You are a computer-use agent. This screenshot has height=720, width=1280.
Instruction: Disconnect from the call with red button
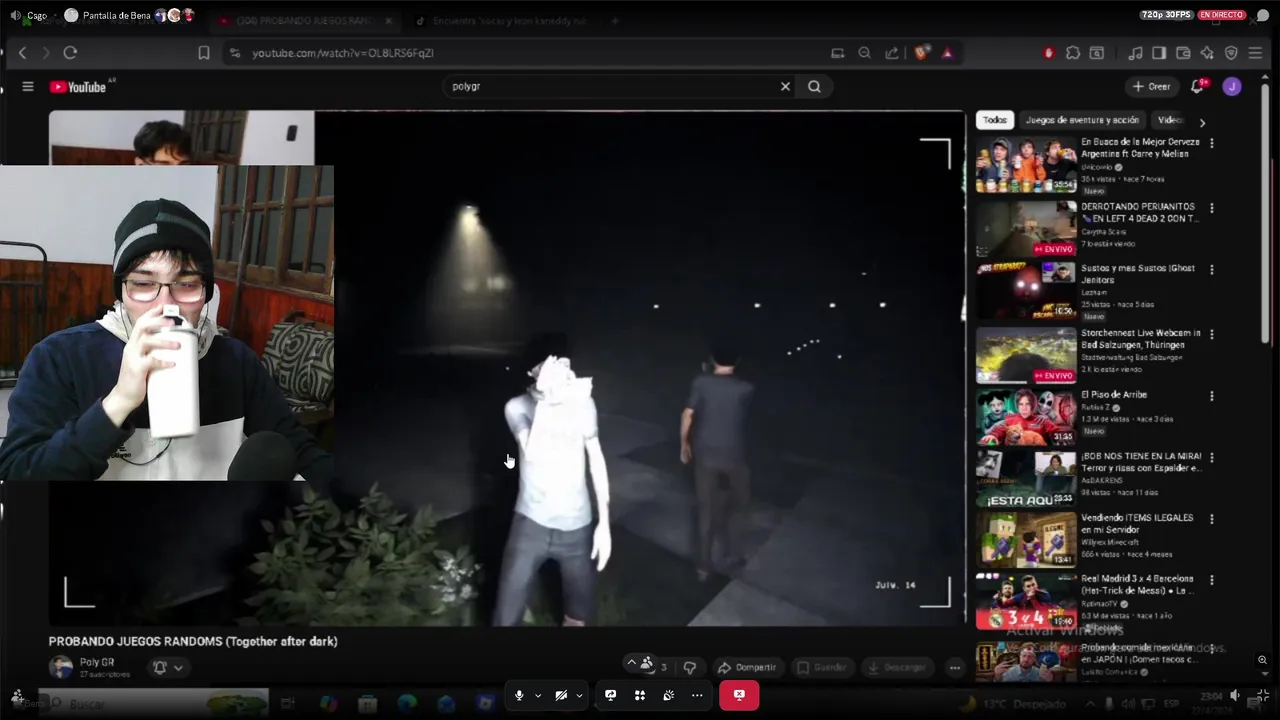(739, 695)
